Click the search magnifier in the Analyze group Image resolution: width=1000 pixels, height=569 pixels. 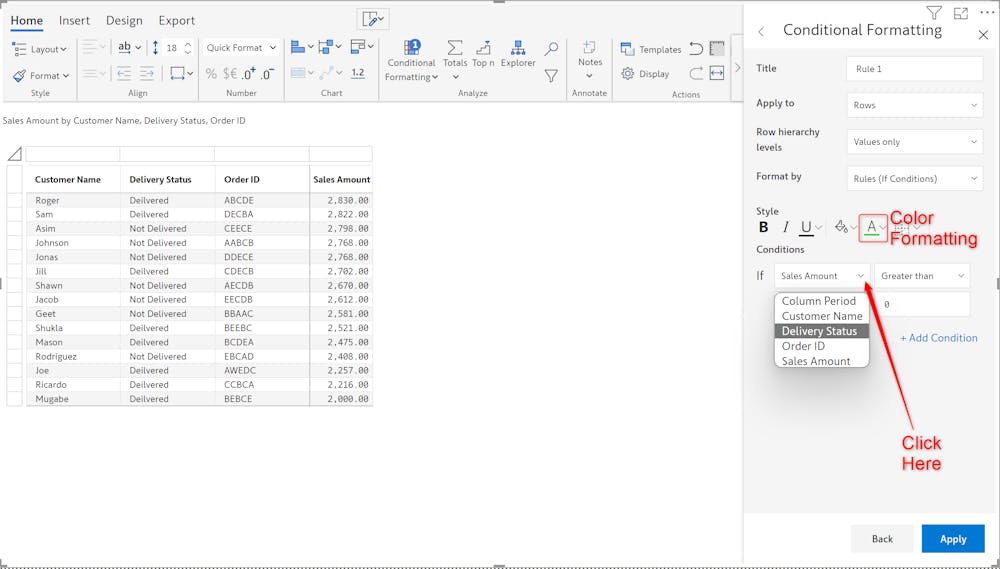pos(551,49)
